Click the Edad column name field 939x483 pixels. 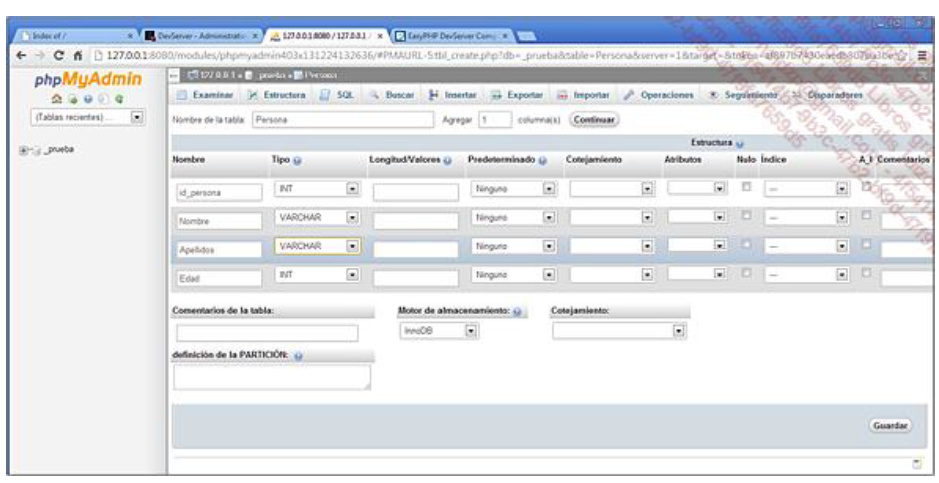click(x=219, y=278)
